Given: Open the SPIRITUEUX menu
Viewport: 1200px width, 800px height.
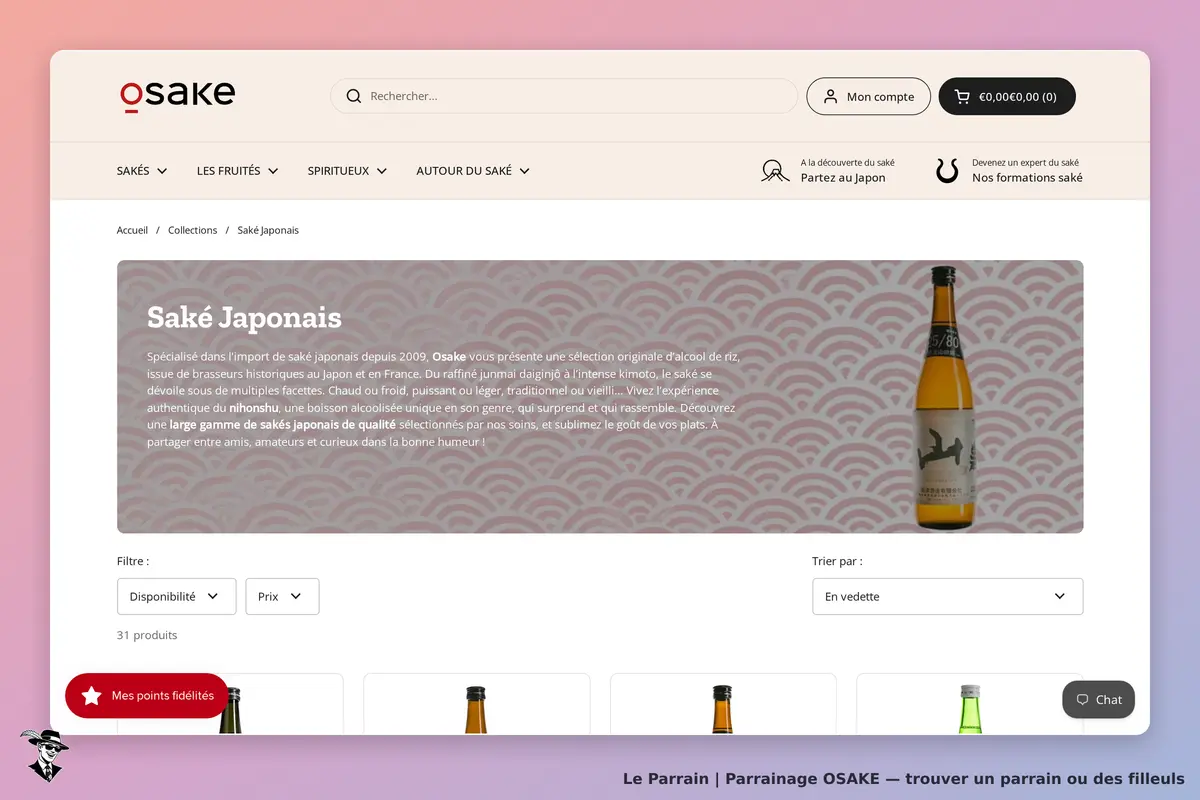Looking at the screenshot, I should point(347,171).
